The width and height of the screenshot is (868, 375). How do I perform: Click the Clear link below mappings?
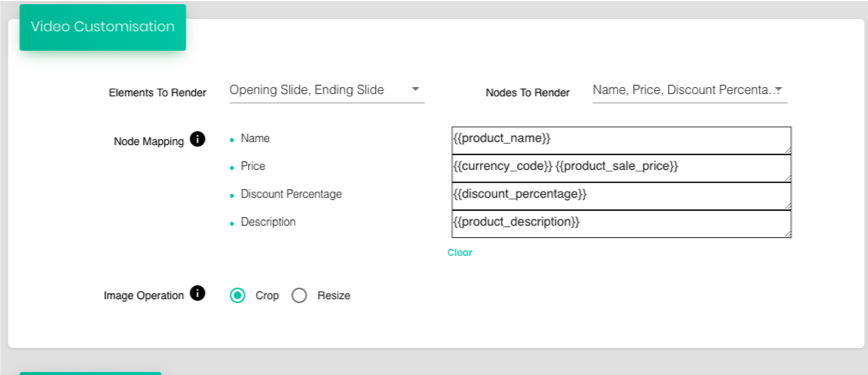click(x=460, y=253)
